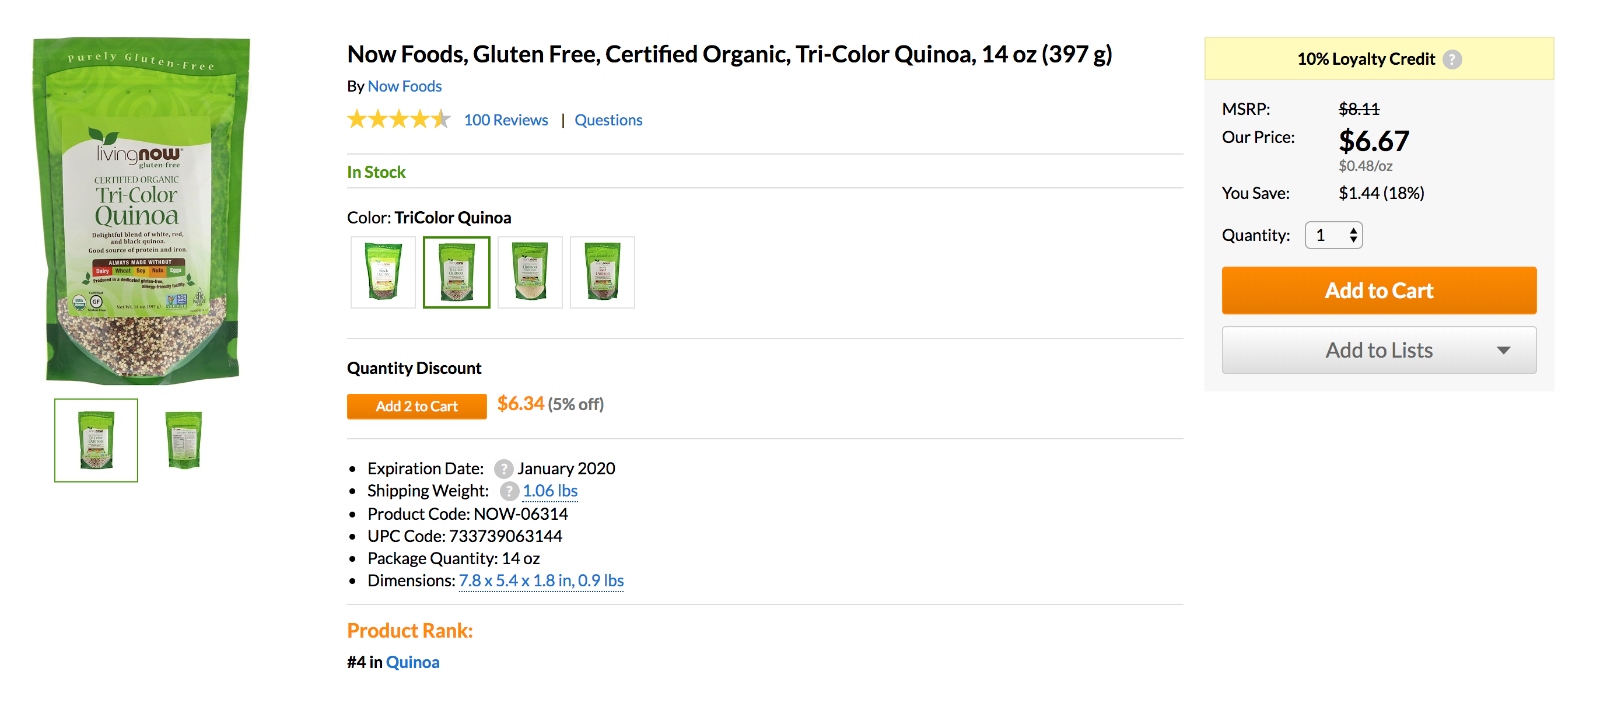This screenshot has width=1600, height=703.
Task: Show the back package thumbnail image
Action: [x=183, y=441]
